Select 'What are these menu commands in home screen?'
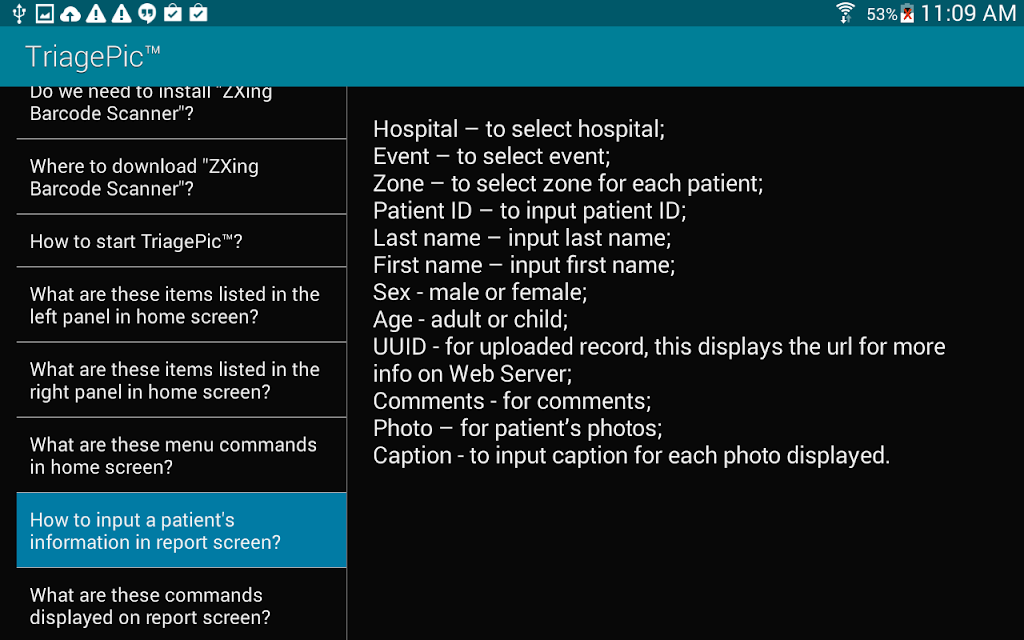This screenshot has height=640, width=1024. 182,455
